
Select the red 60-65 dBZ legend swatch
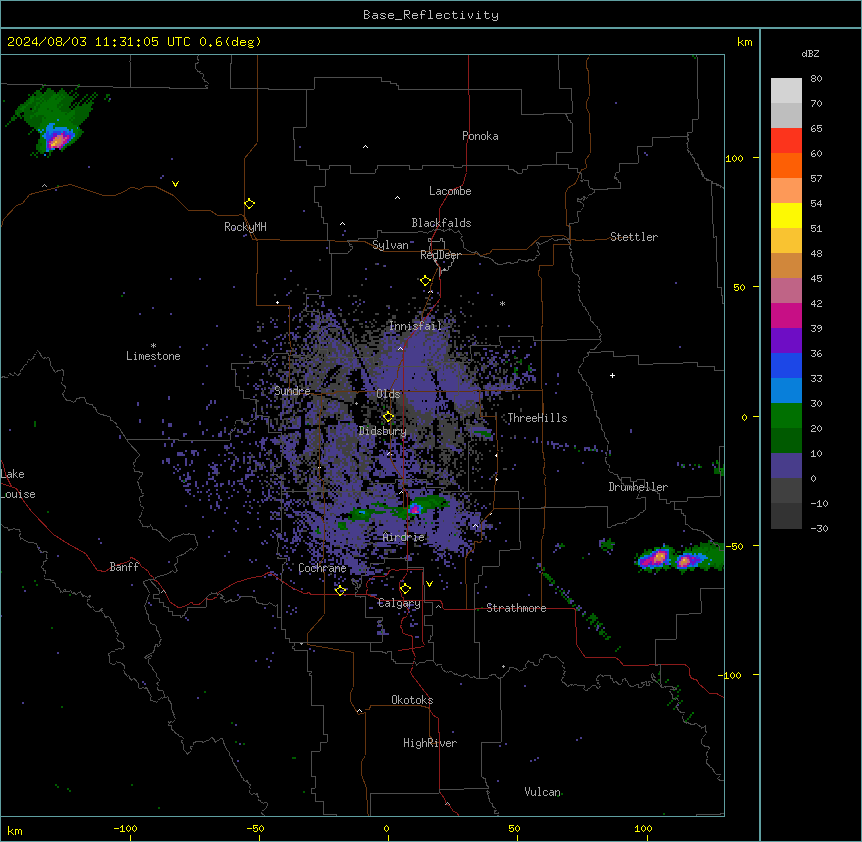pos(786,141)
